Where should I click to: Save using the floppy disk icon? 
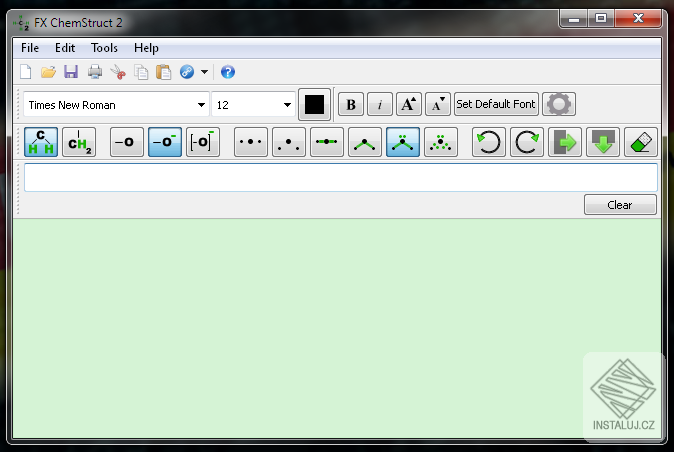71,72
